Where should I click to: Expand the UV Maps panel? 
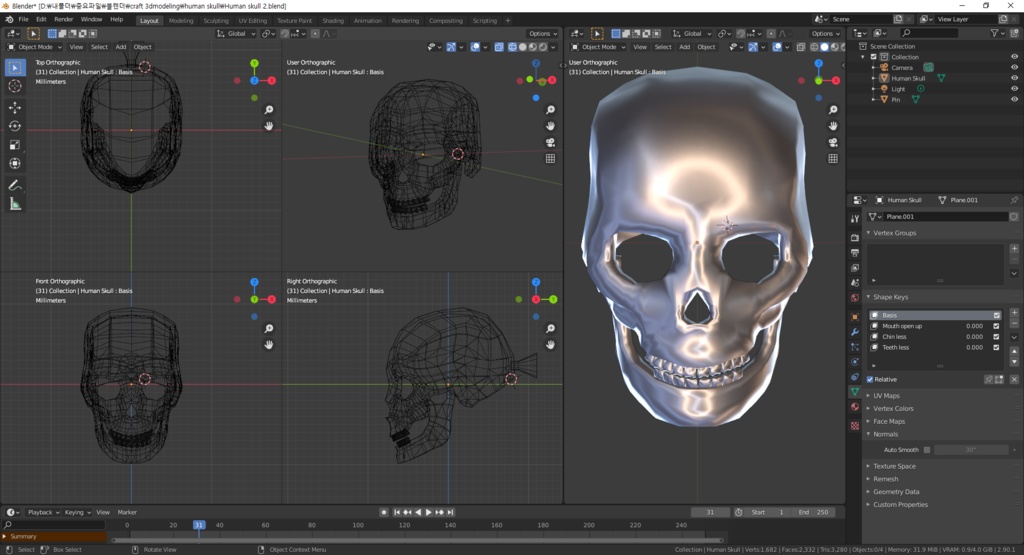[x=886, y=396]
